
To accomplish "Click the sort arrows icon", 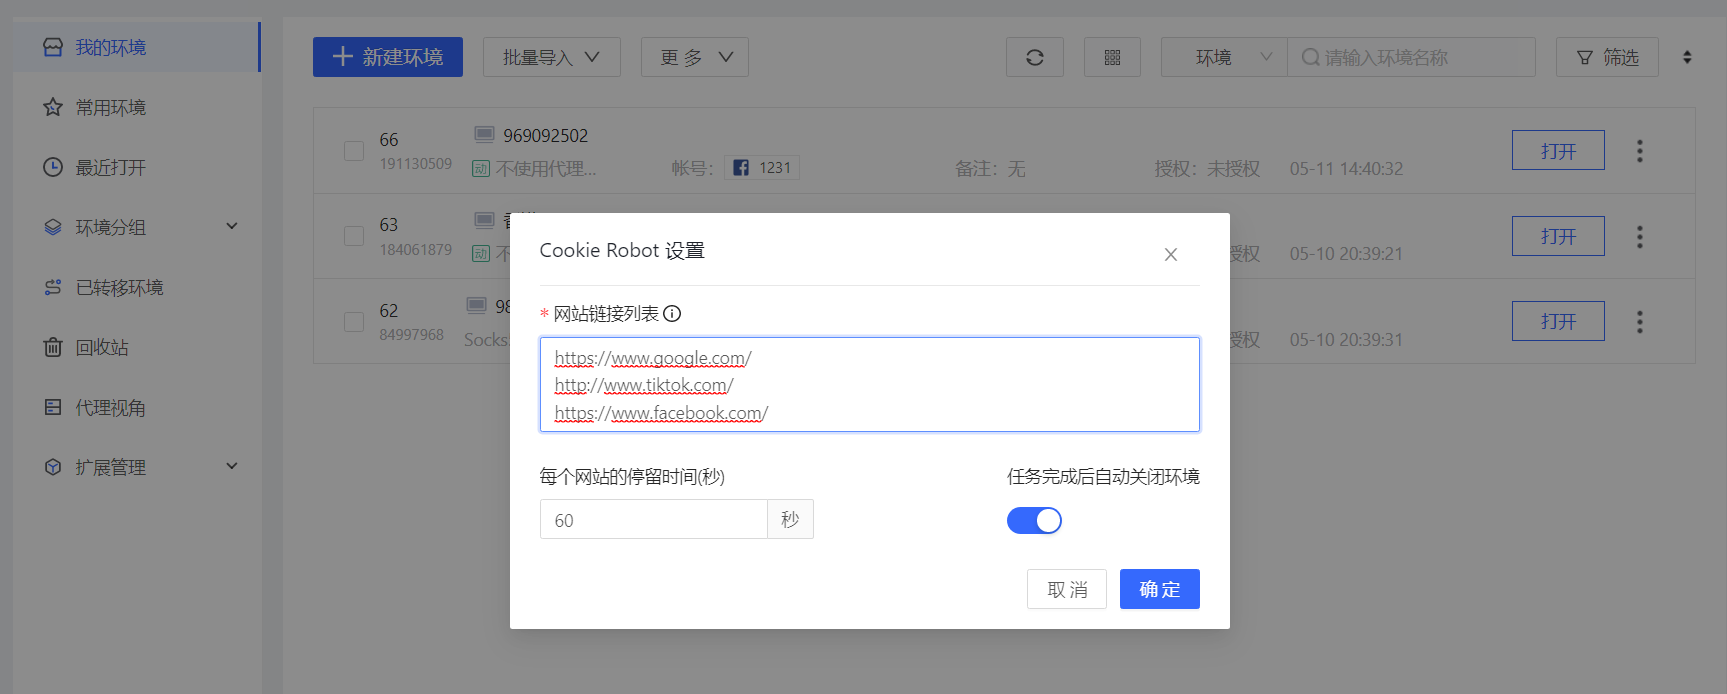I will pos(1687,57).
